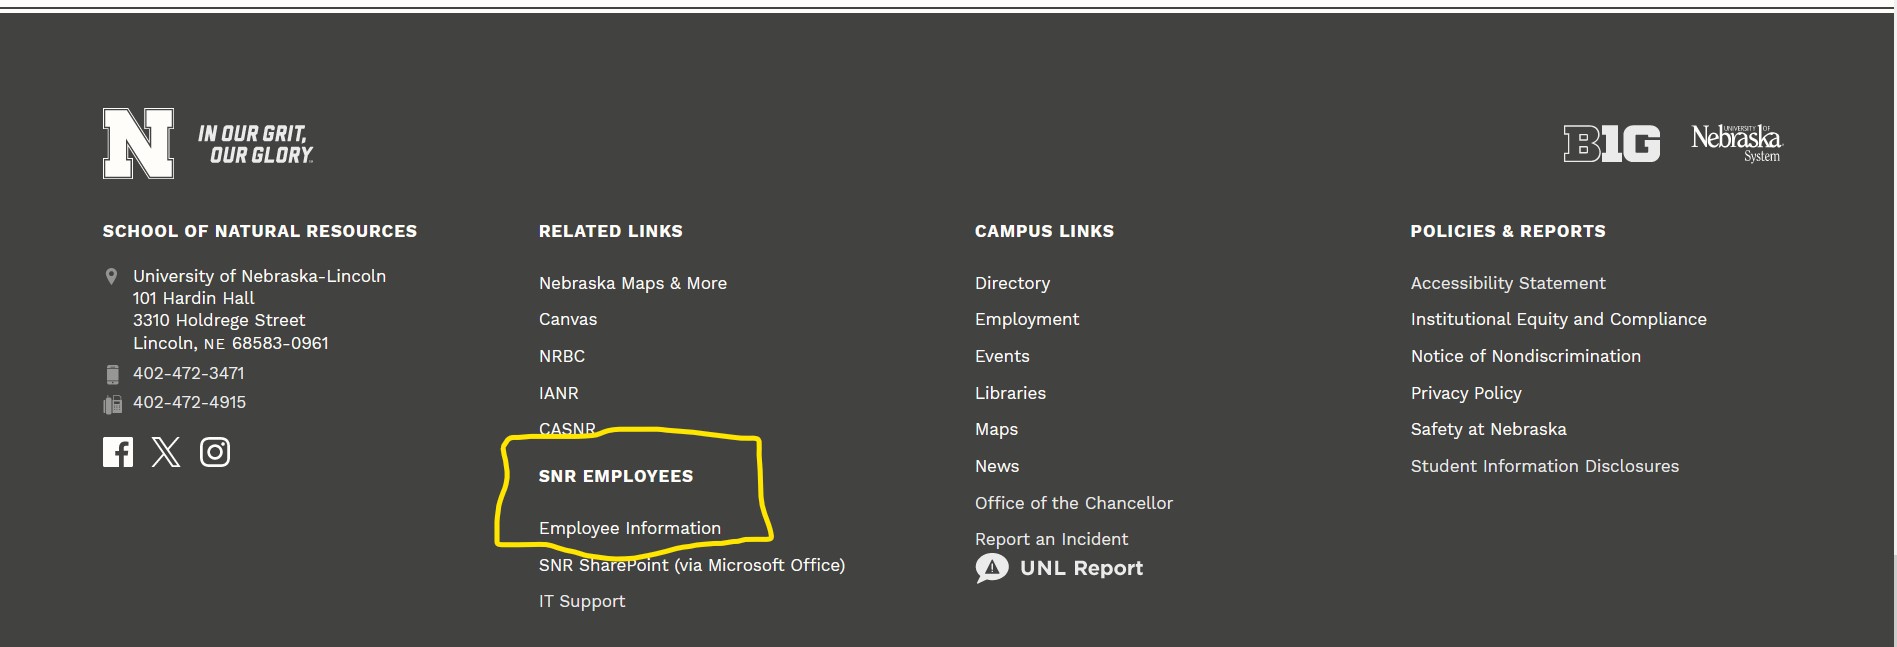
Task: Open the Facebook social icon
Action: pos(117,452)
